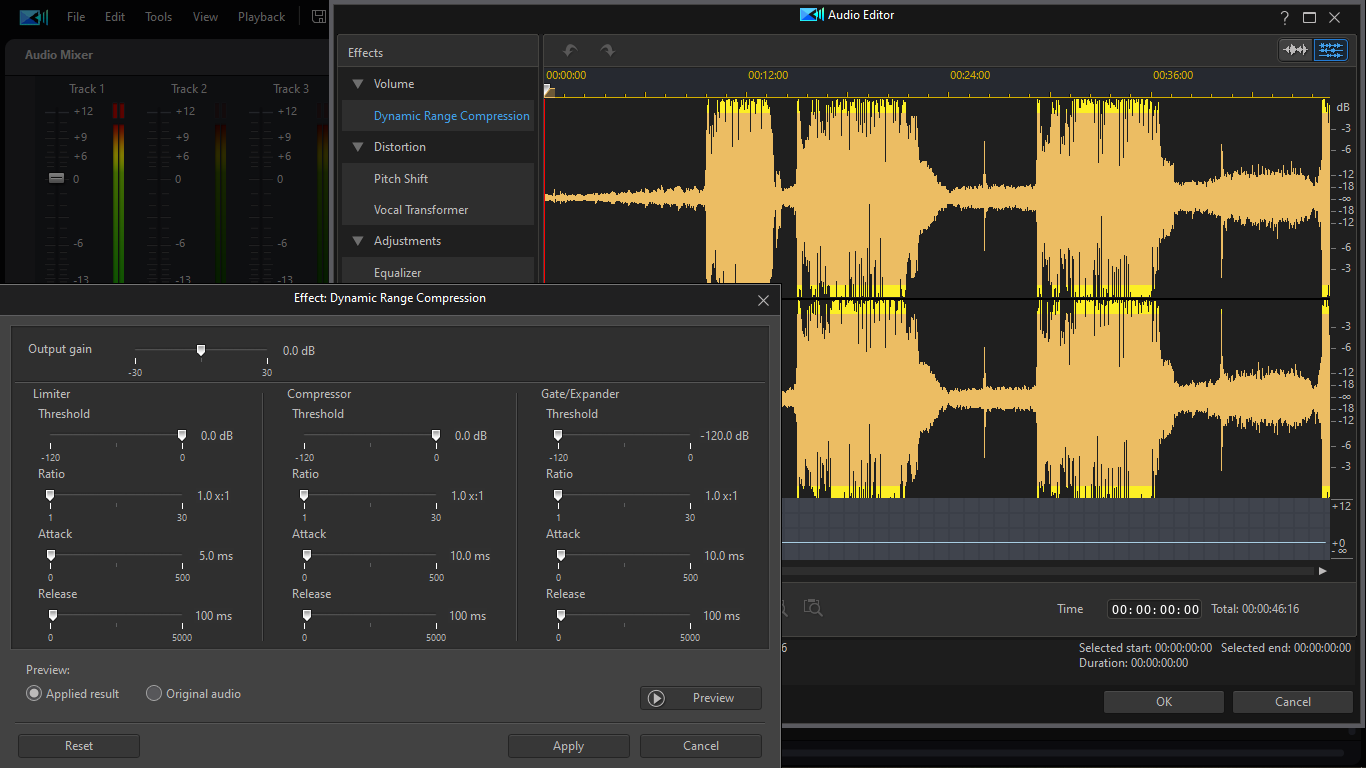Click the undo arrow in Audio Editor toolbar
Screen dimensions: 1366x768
pyautogui.click(x=570, y=50)
